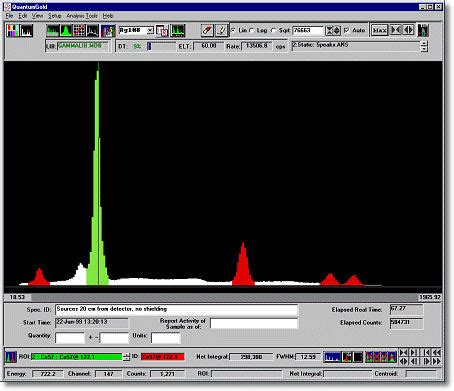Open the File menu

9,16
